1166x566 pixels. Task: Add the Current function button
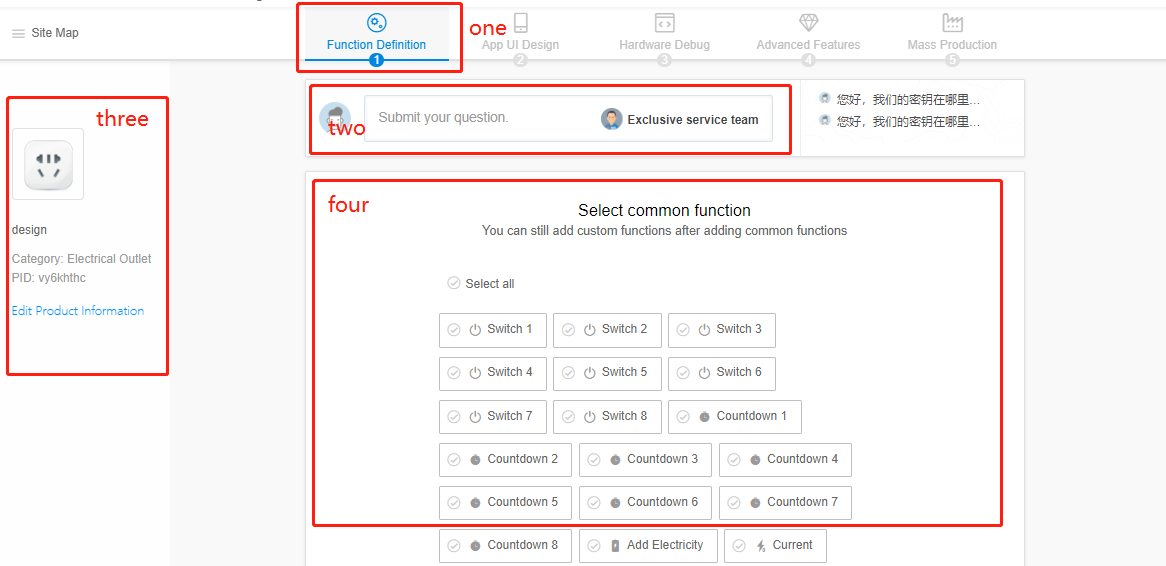(x=775, y=546)
